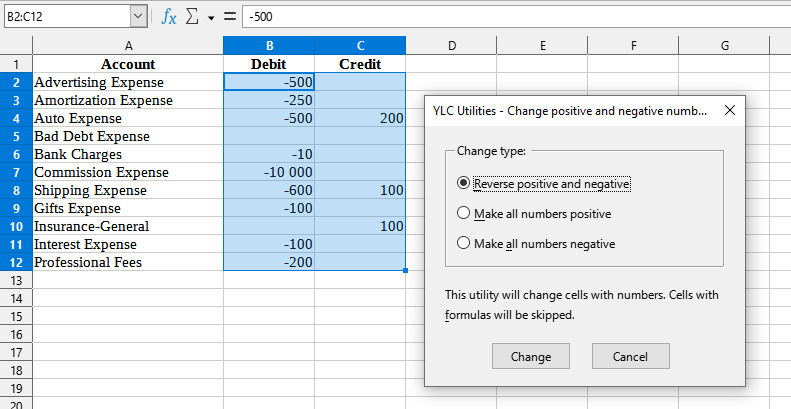Screen dimensions: 791x409
Task: Click the Credit header cell
Action: [x=360, y=64]
